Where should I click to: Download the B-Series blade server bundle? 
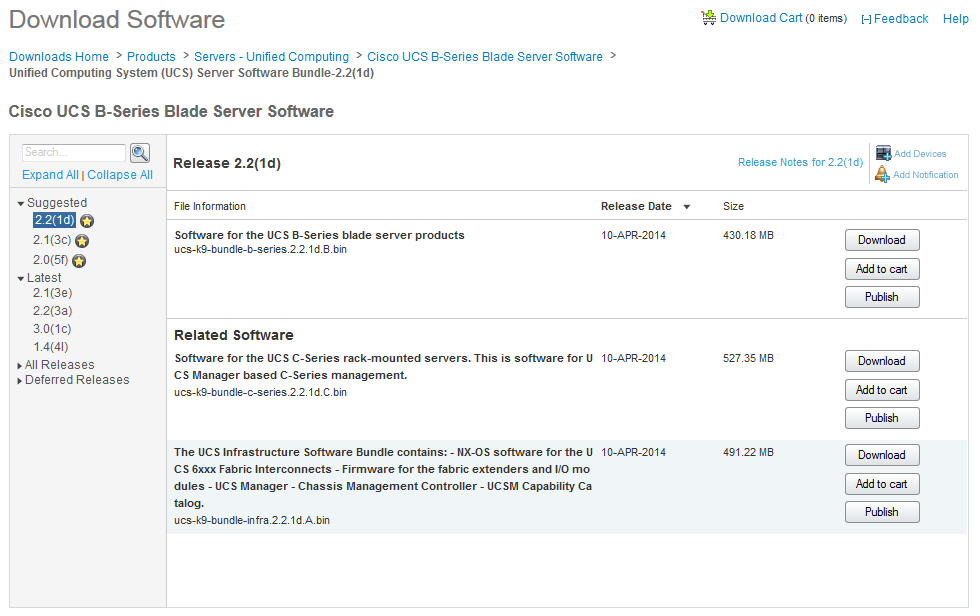[882, 240]
